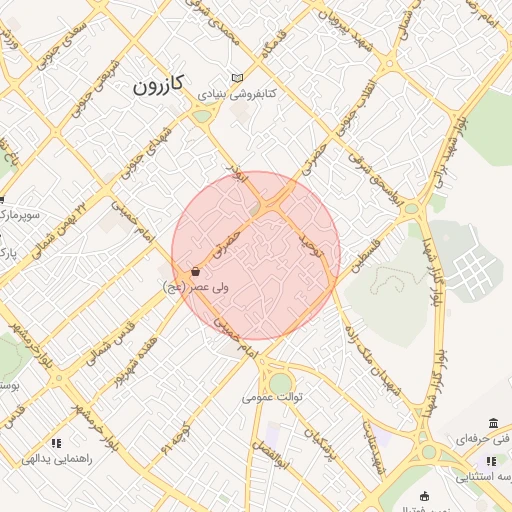Select the ولی عصر (عج) place label
This screenshot has width=512, height=512.
click(196, 287)
